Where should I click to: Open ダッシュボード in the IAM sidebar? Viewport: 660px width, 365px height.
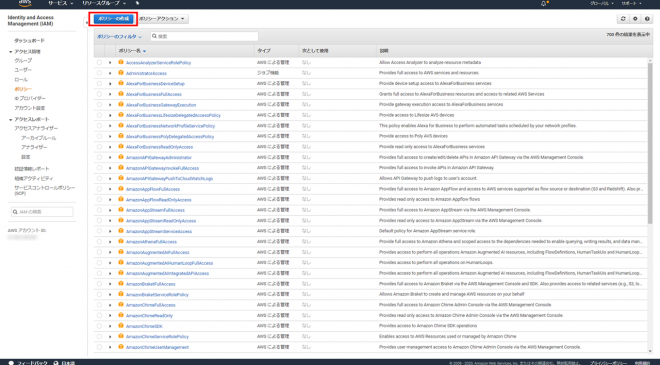[x=29, y=41]
